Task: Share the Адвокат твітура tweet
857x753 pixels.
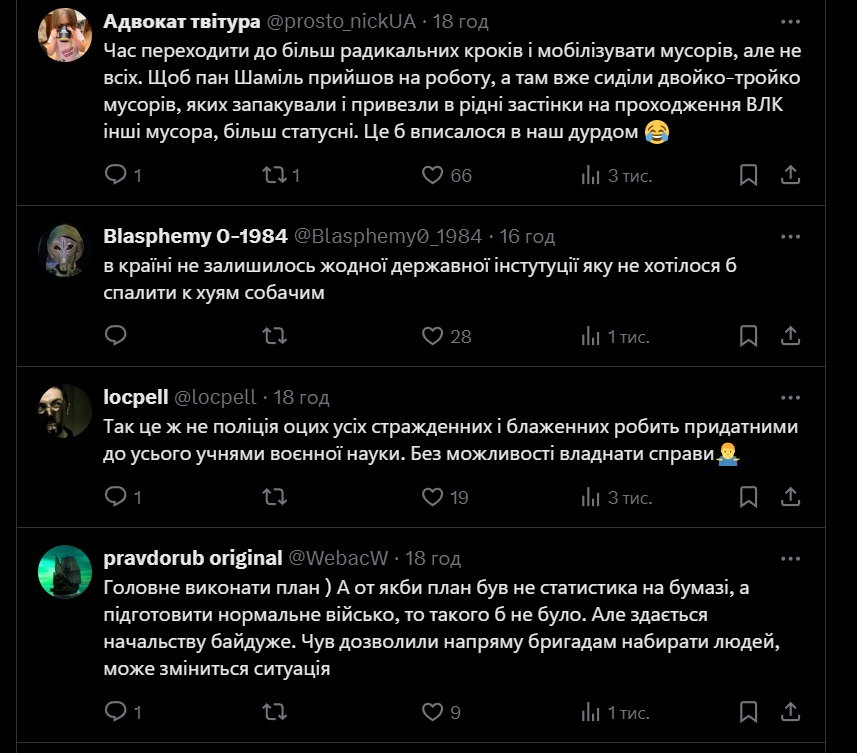Action: click(790, 175)
